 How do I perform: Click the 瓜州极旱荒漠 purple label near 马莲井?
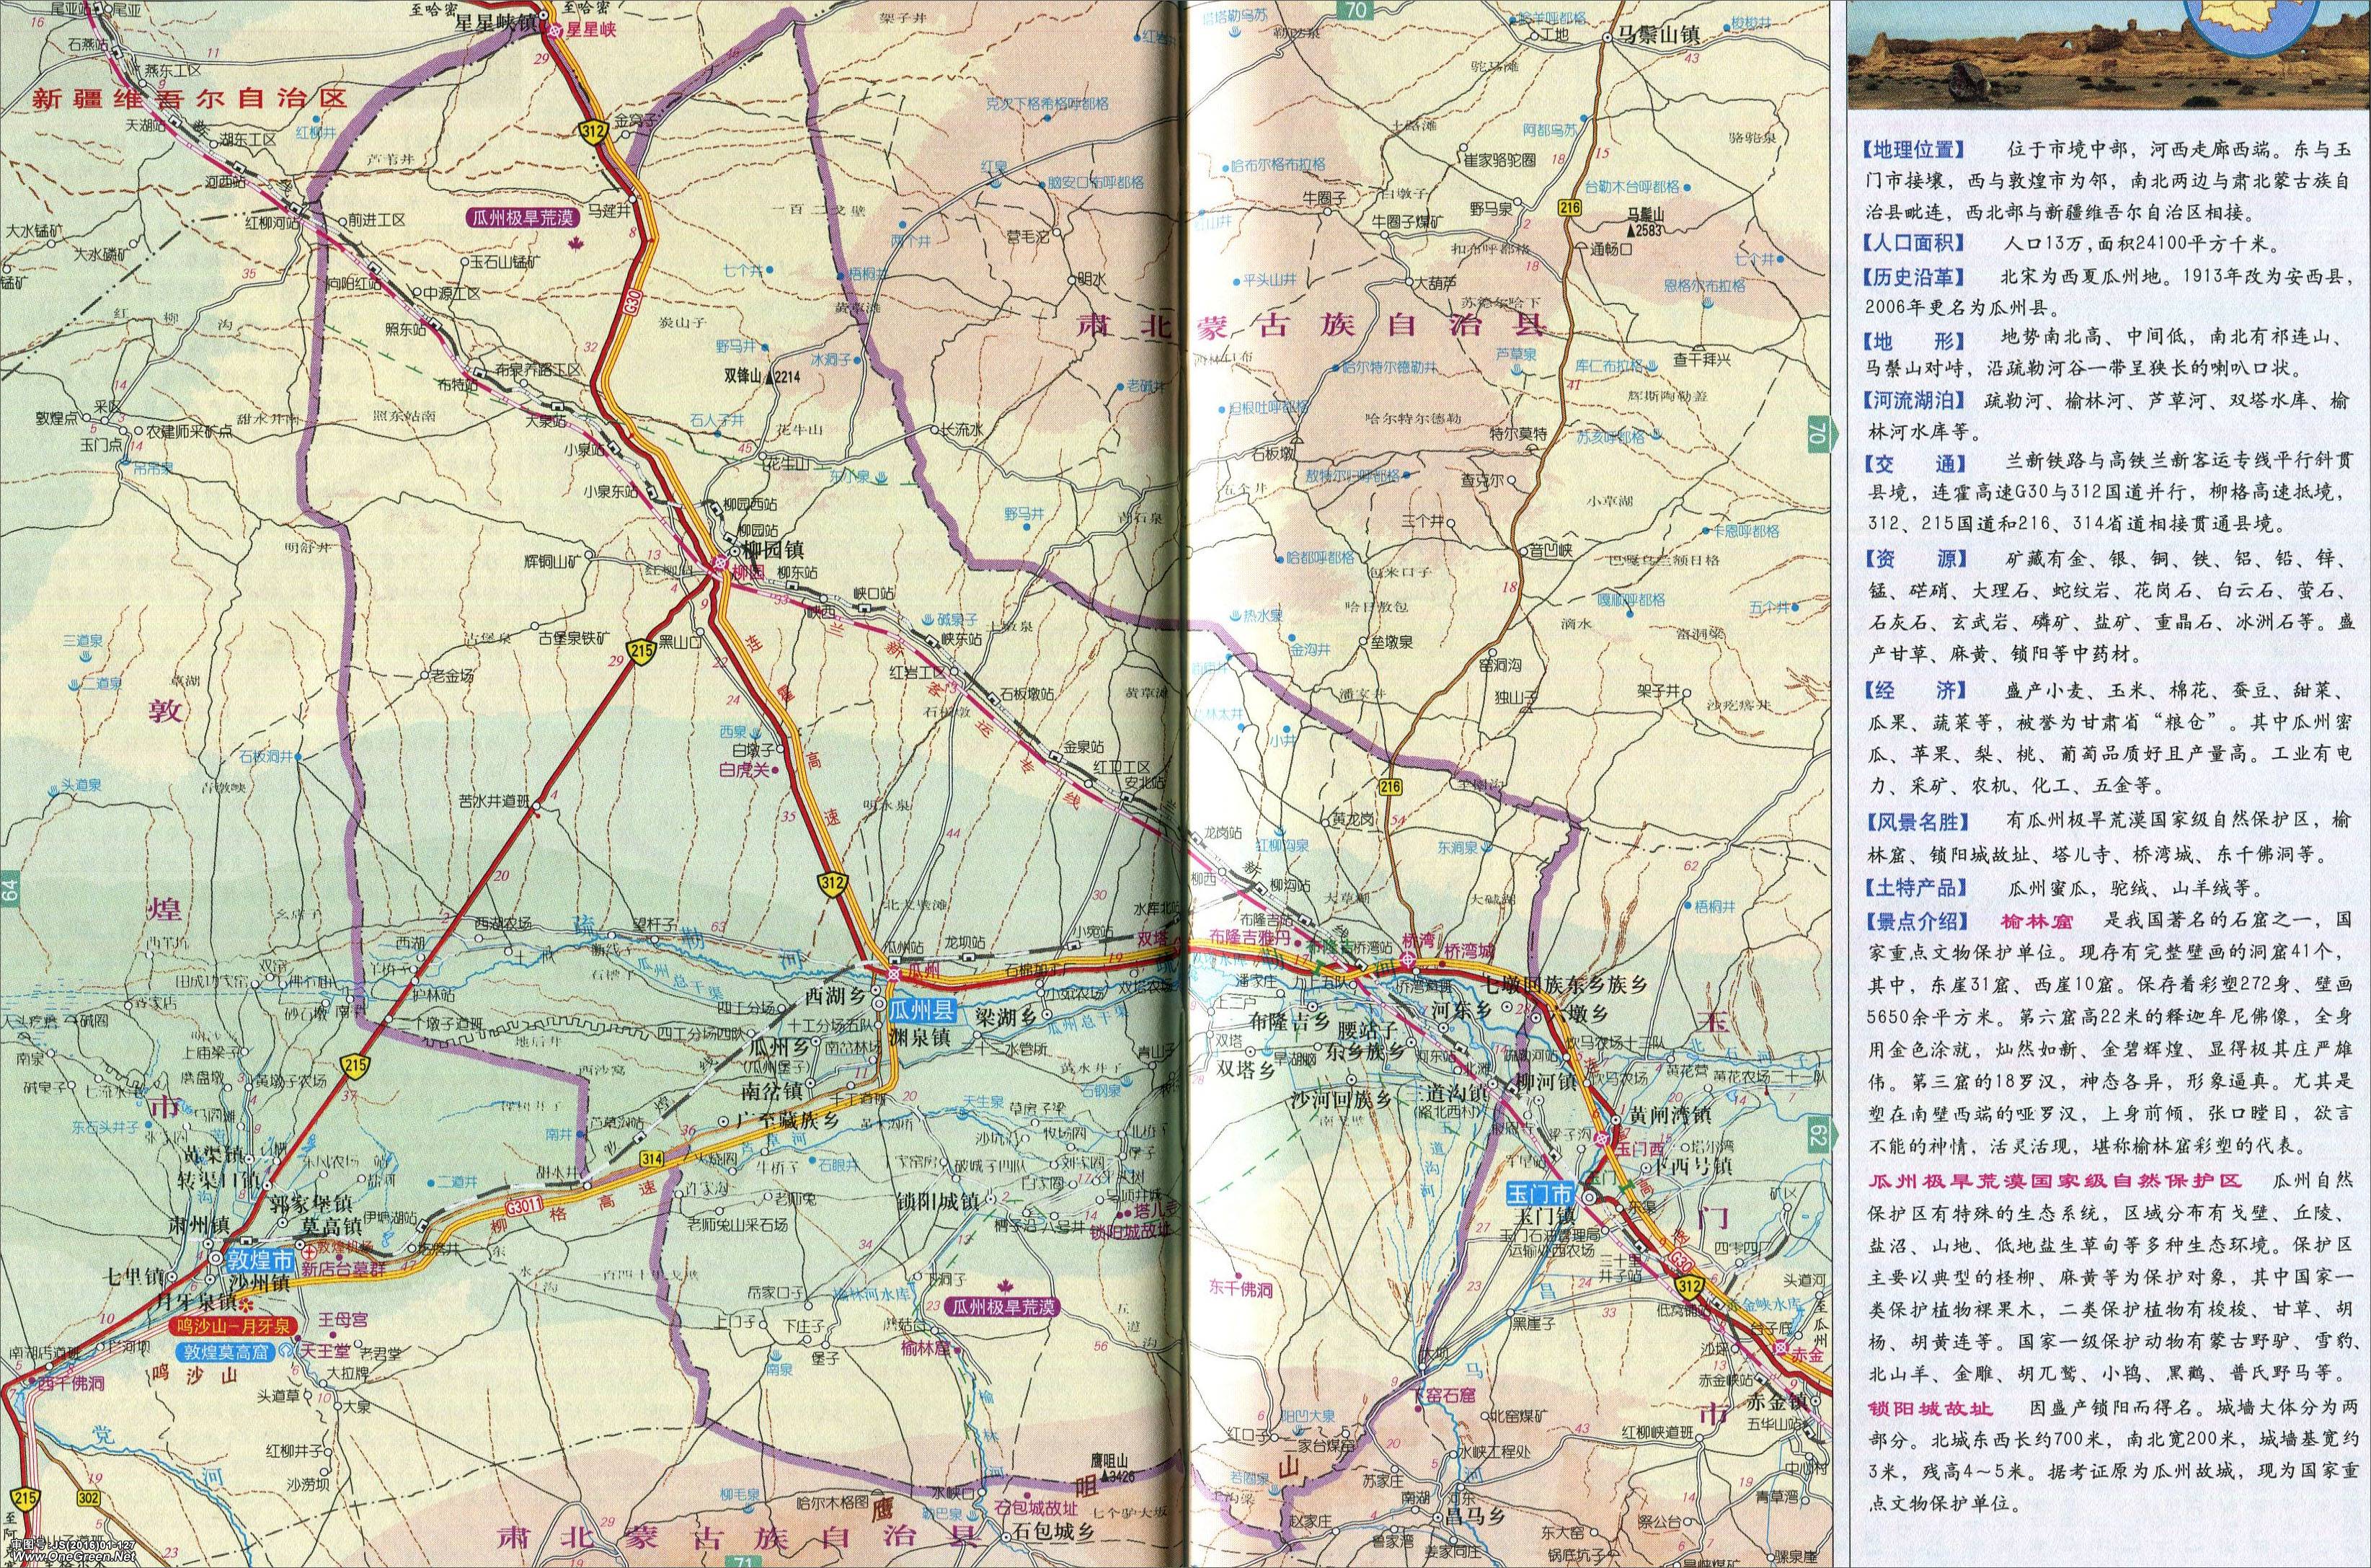(522, 216)
